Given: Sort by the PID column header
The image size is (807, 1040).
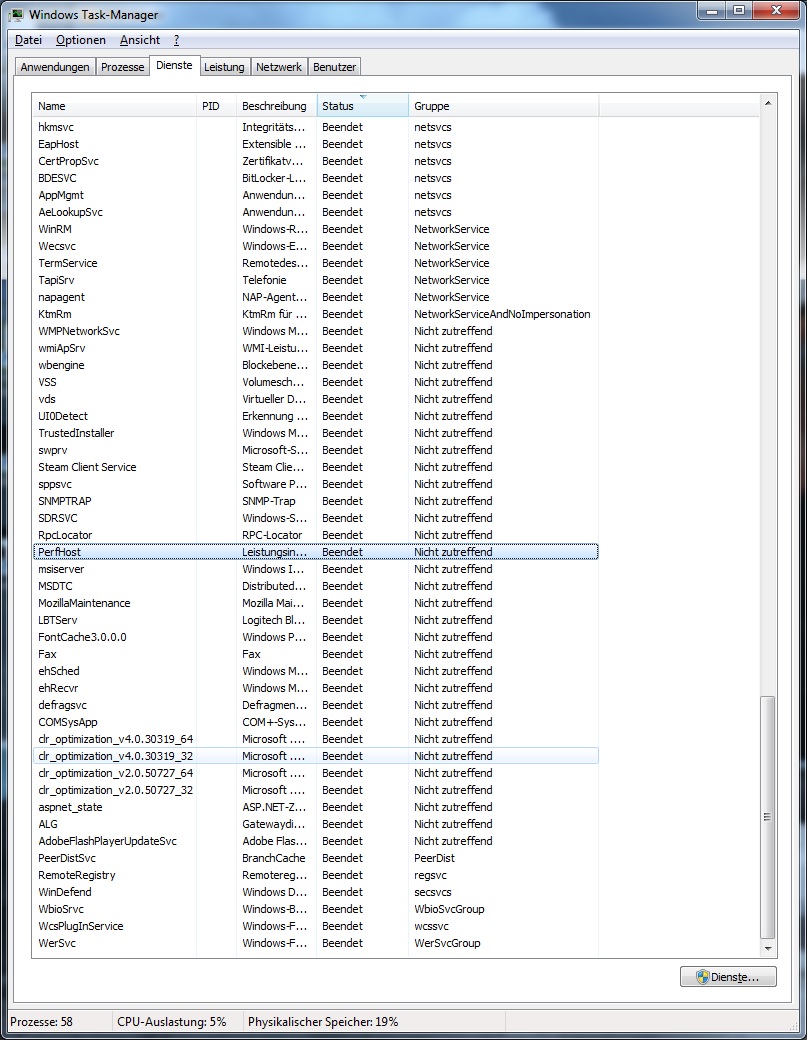Looking at the screenshot, I should (216, 106).
